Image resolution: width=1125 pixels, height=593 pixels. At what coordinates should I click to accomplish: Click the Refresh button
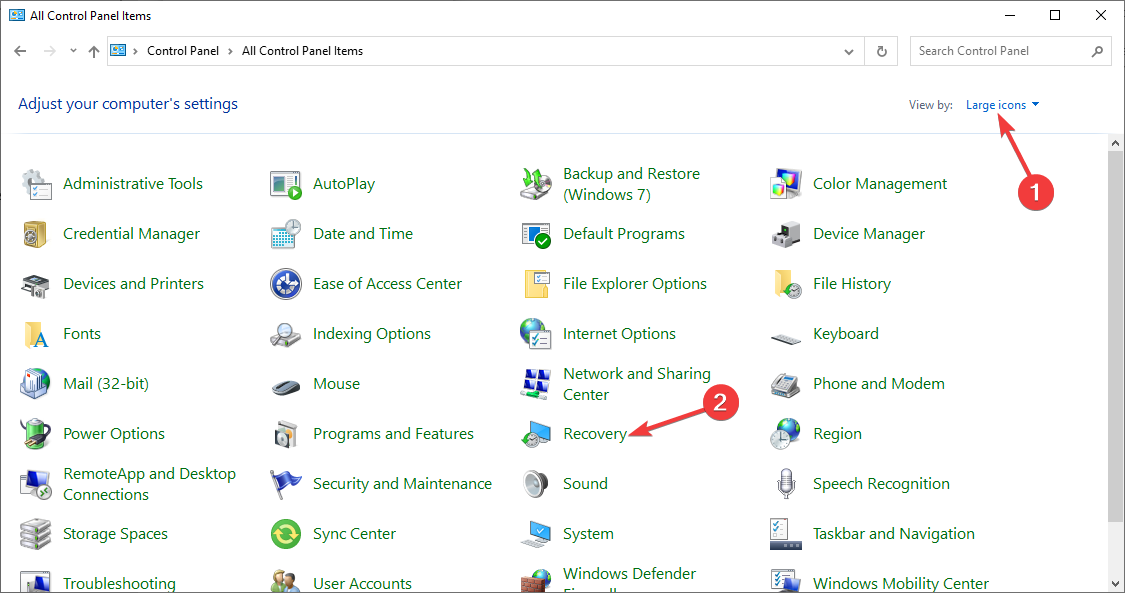[881, 50]
